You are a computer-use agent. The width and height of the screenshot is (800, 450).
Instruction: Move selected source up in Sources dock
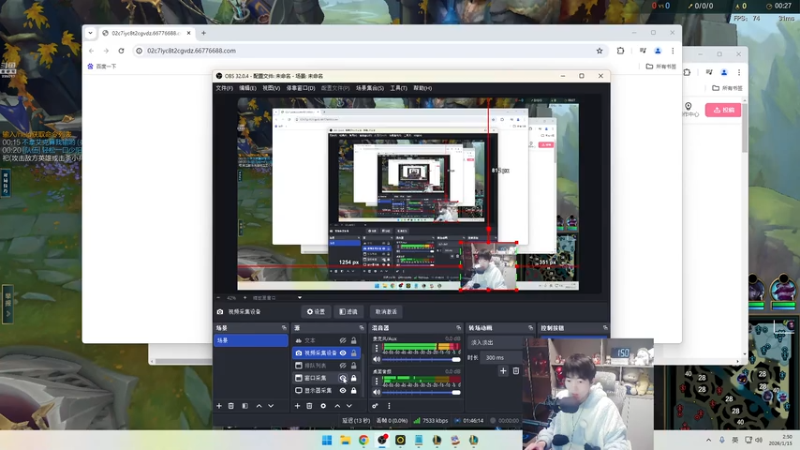[337, 406]
